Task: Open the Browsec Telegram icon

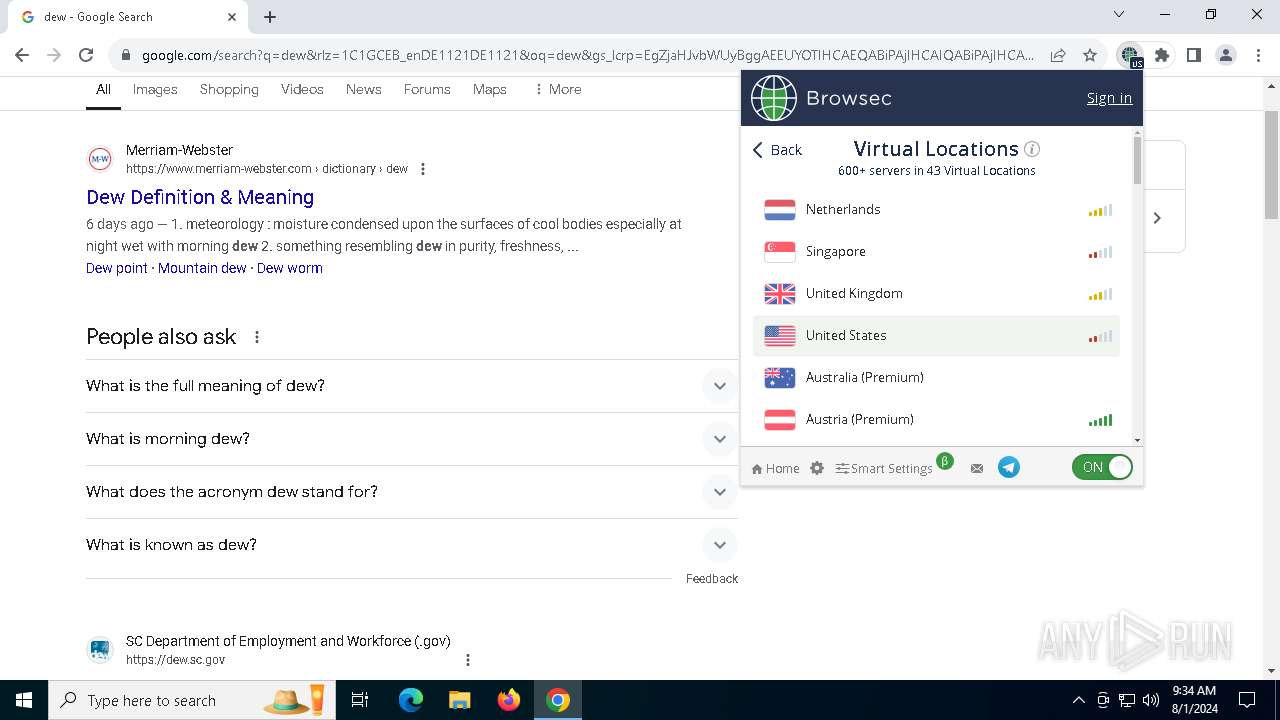Action: click(1009, 467)
